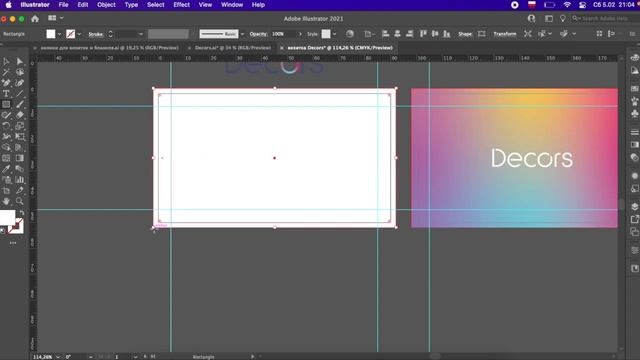640x360 pixels.
Task: Open graphic style dropdown arrow
Action: 334,34
